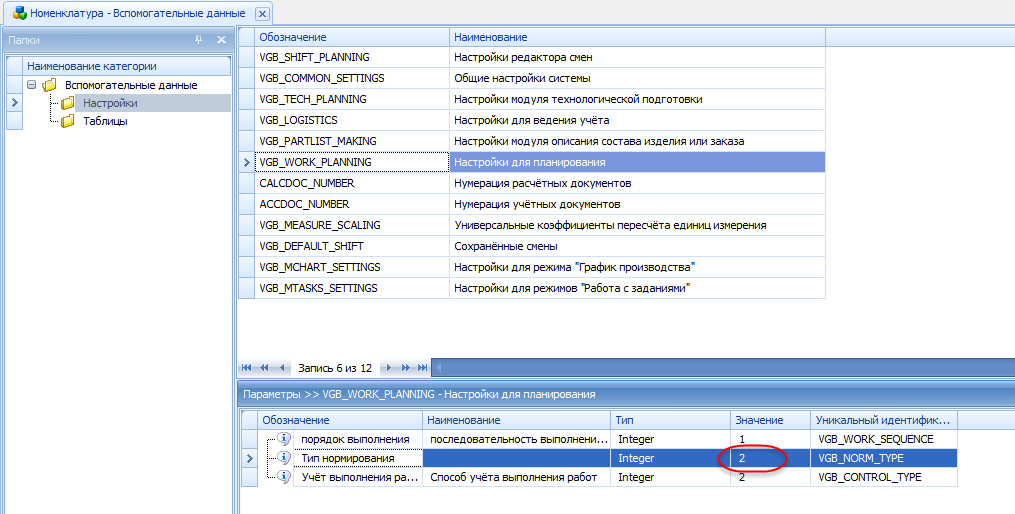
Task: Collapse the Вспомогательные данные tree node
Action: [x=32, y=85]
